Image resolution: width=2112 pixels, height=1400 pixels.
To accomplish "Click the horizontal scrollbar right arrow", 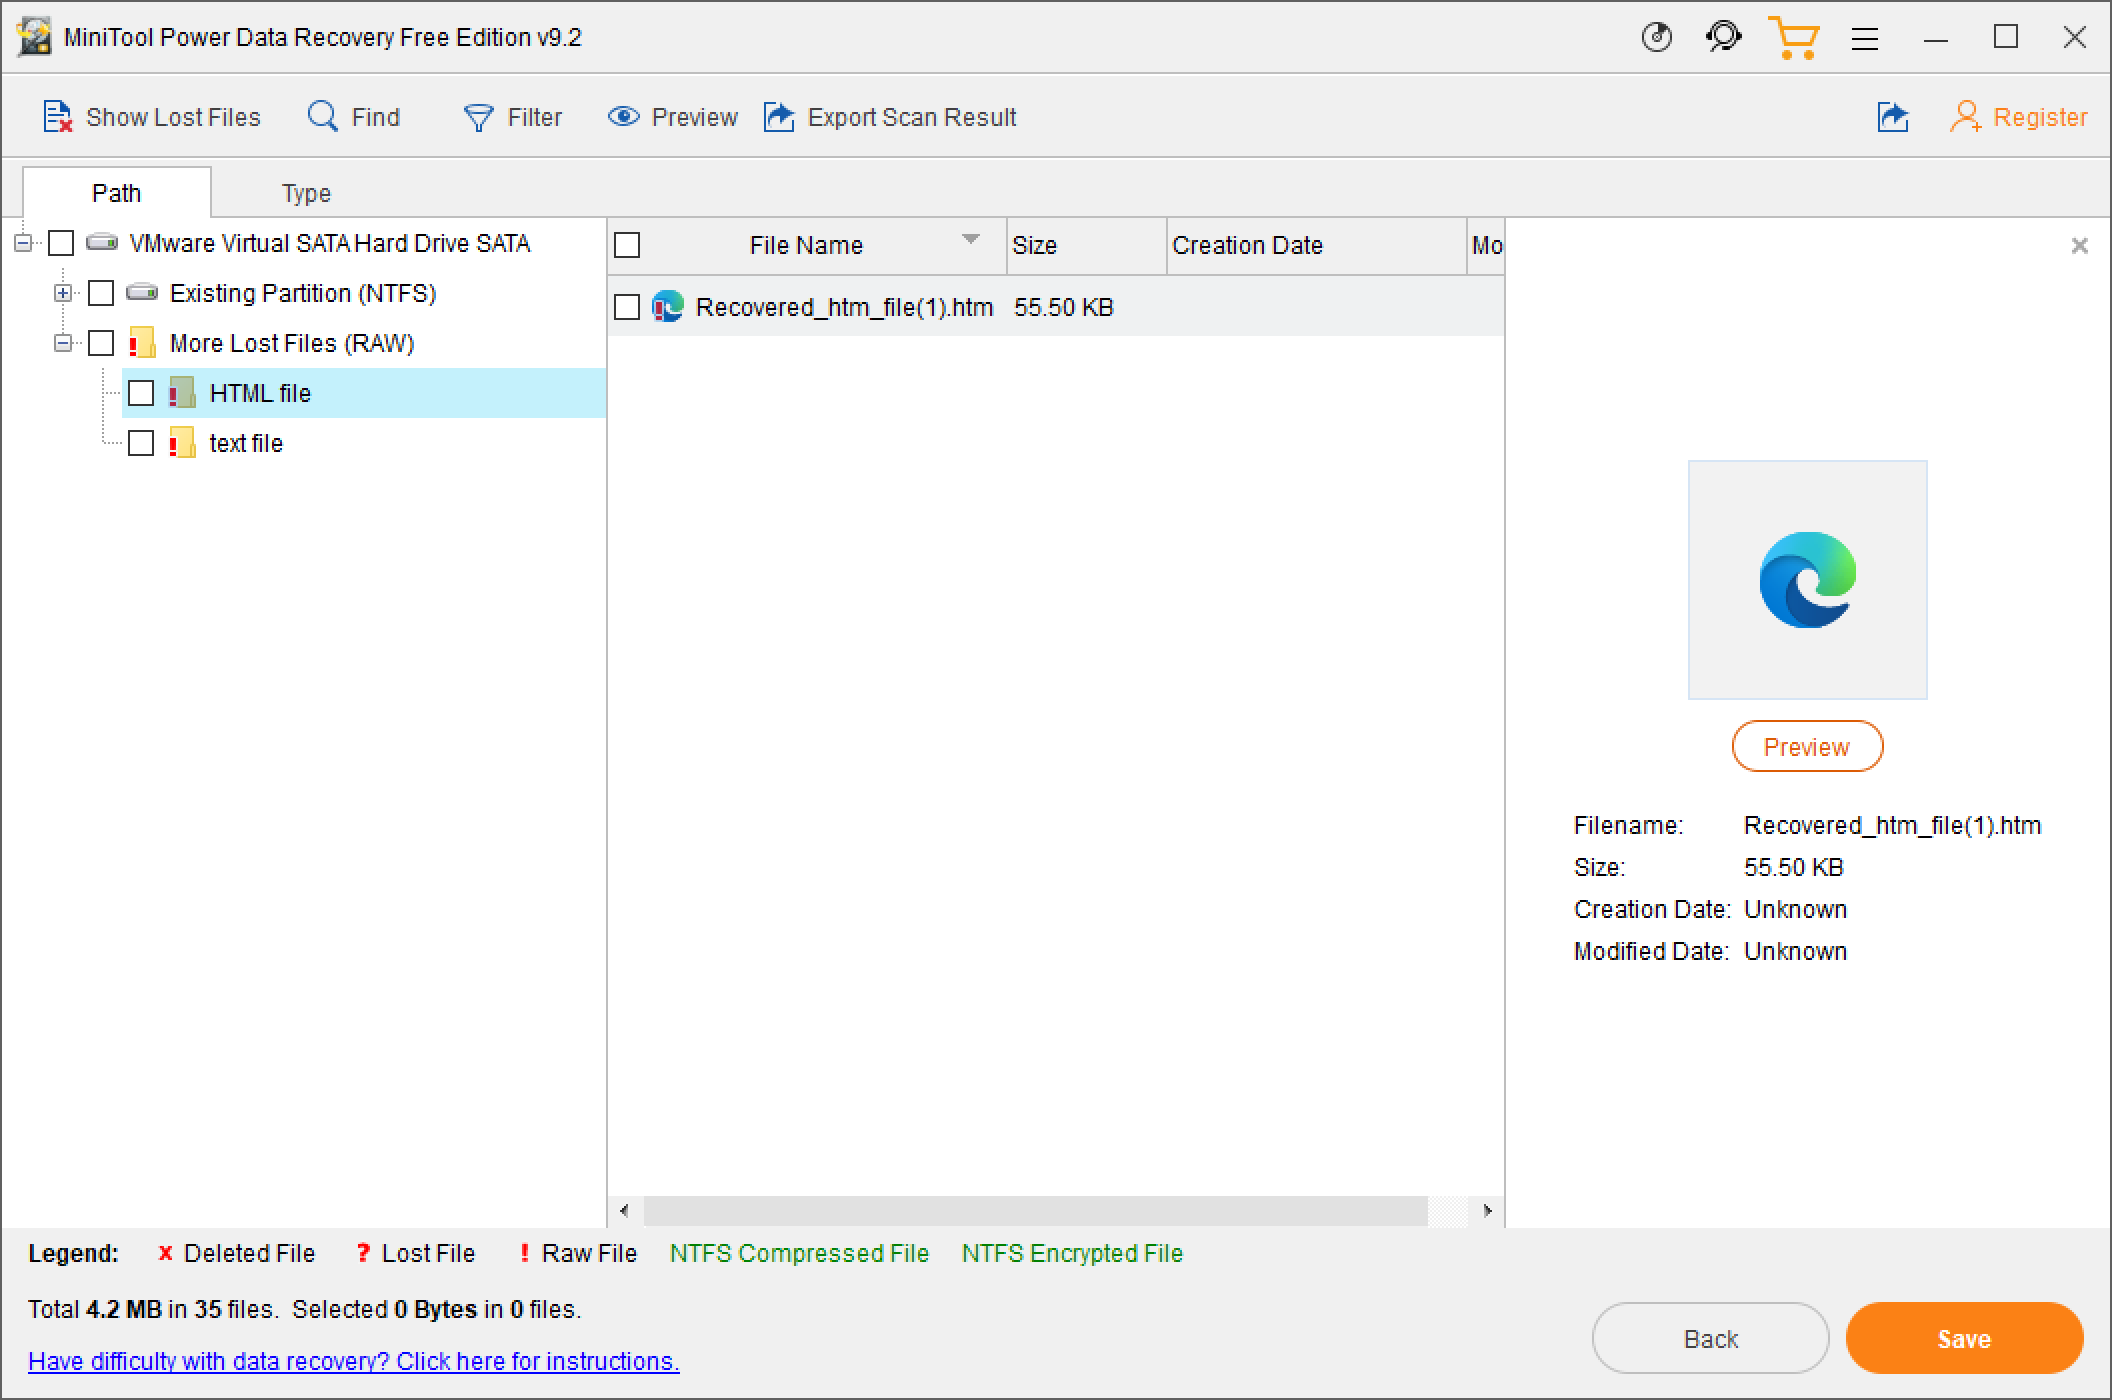I will [1487, 1211].
